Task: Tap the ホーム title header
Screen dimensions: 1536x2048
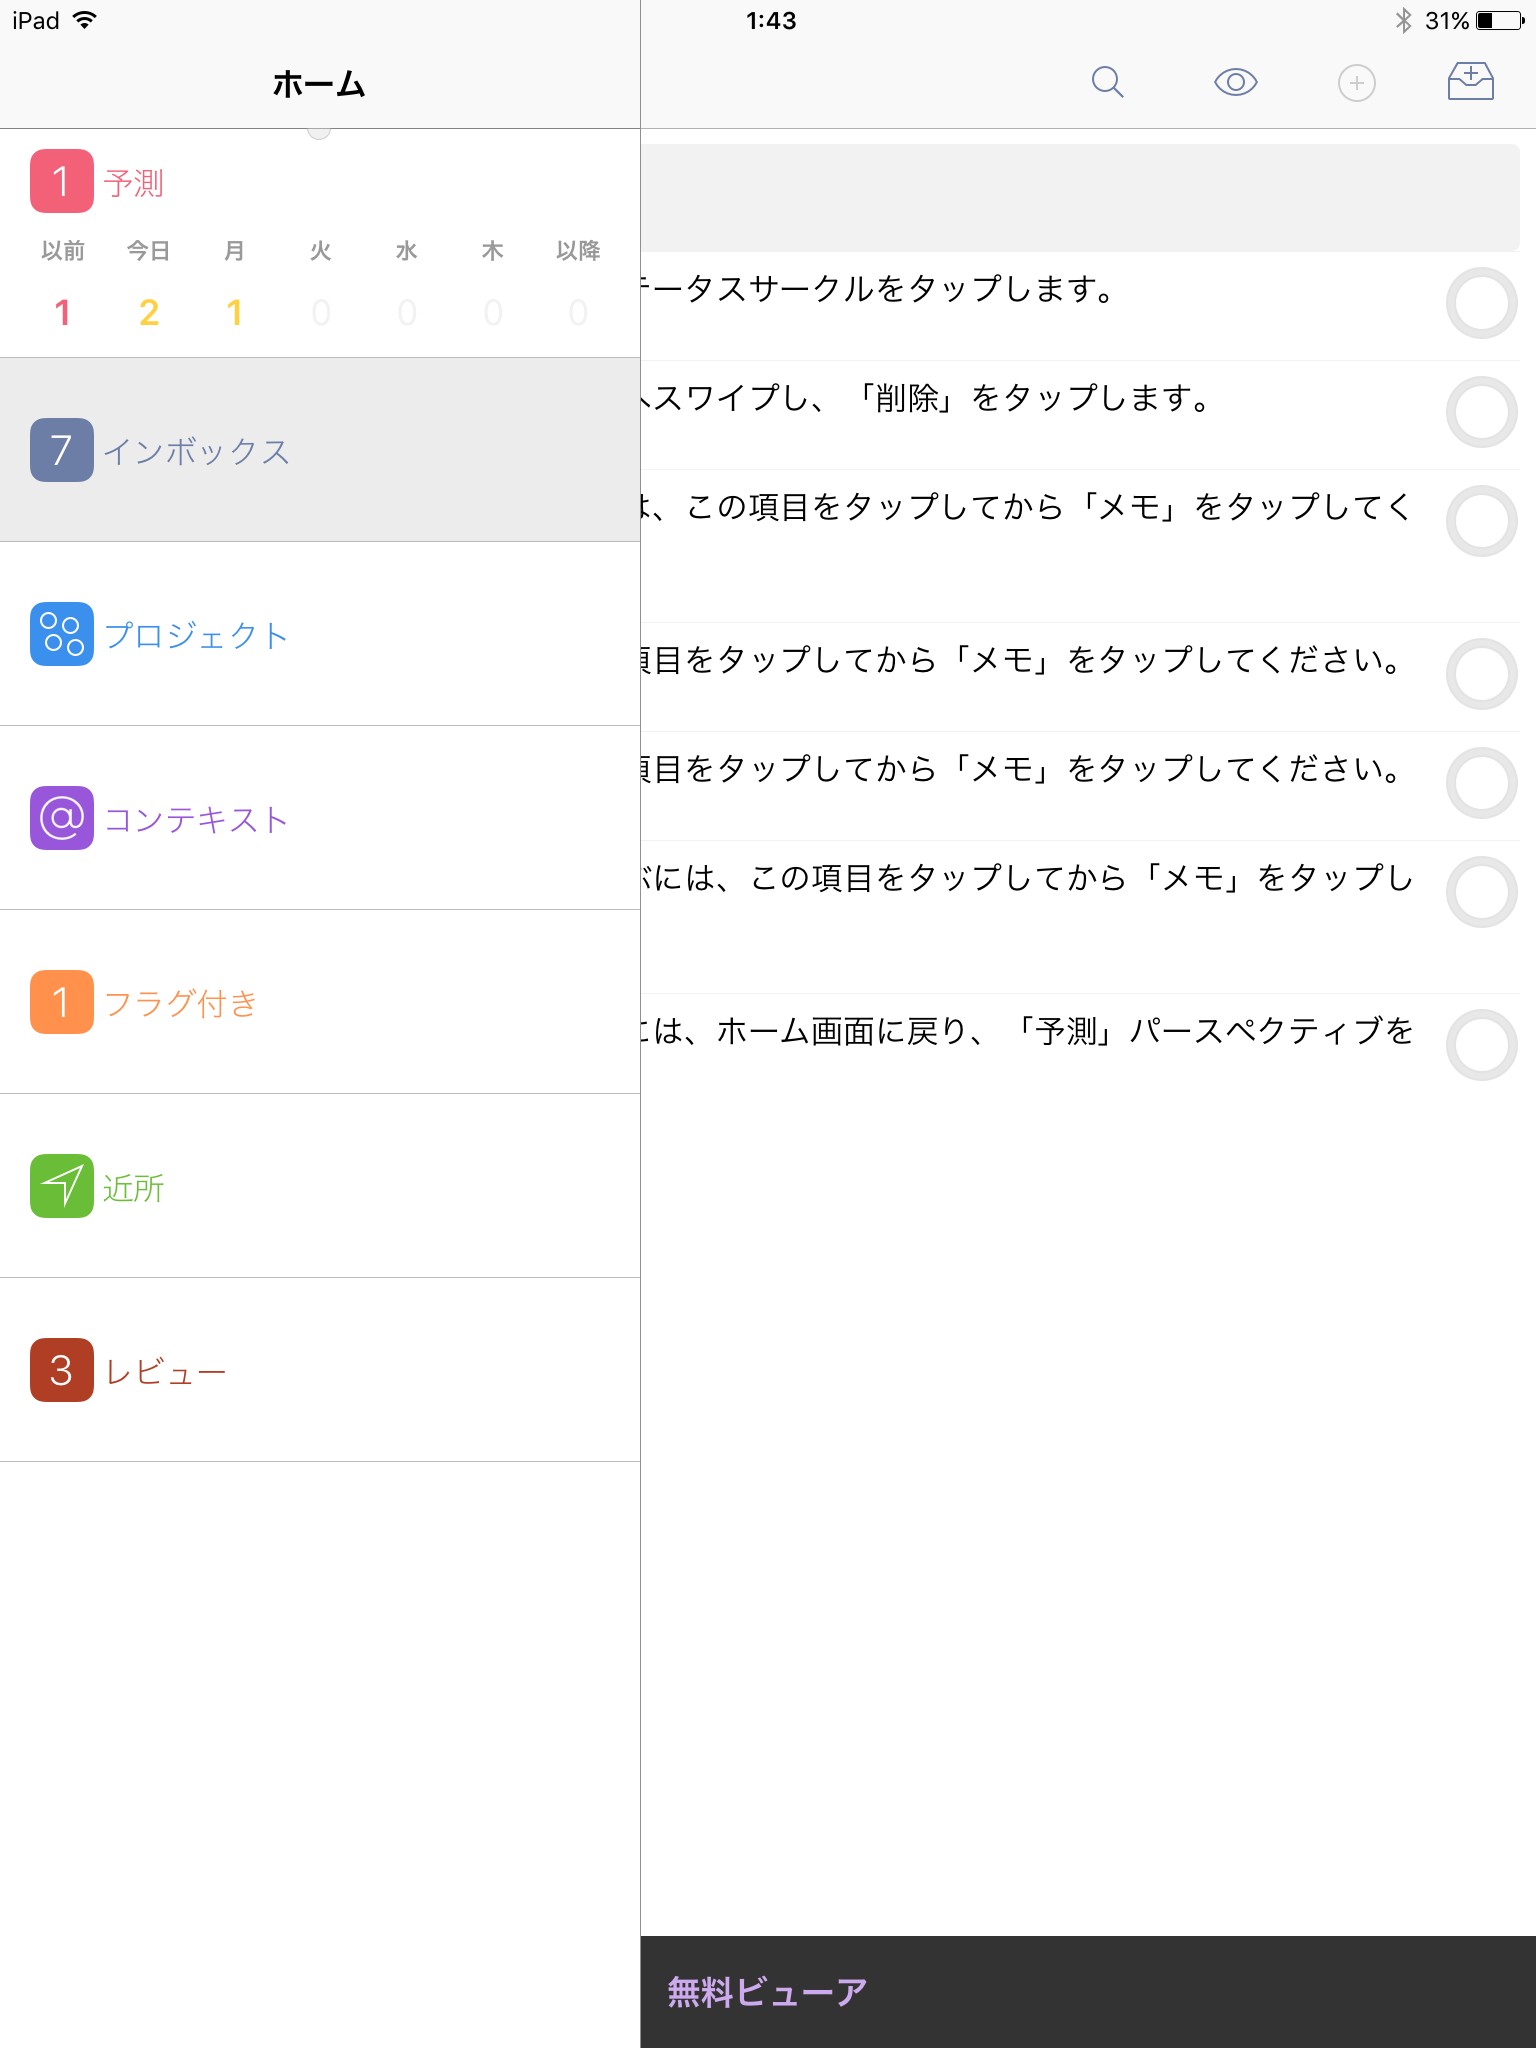Action: pyautogui.click(x=319, y=84)
